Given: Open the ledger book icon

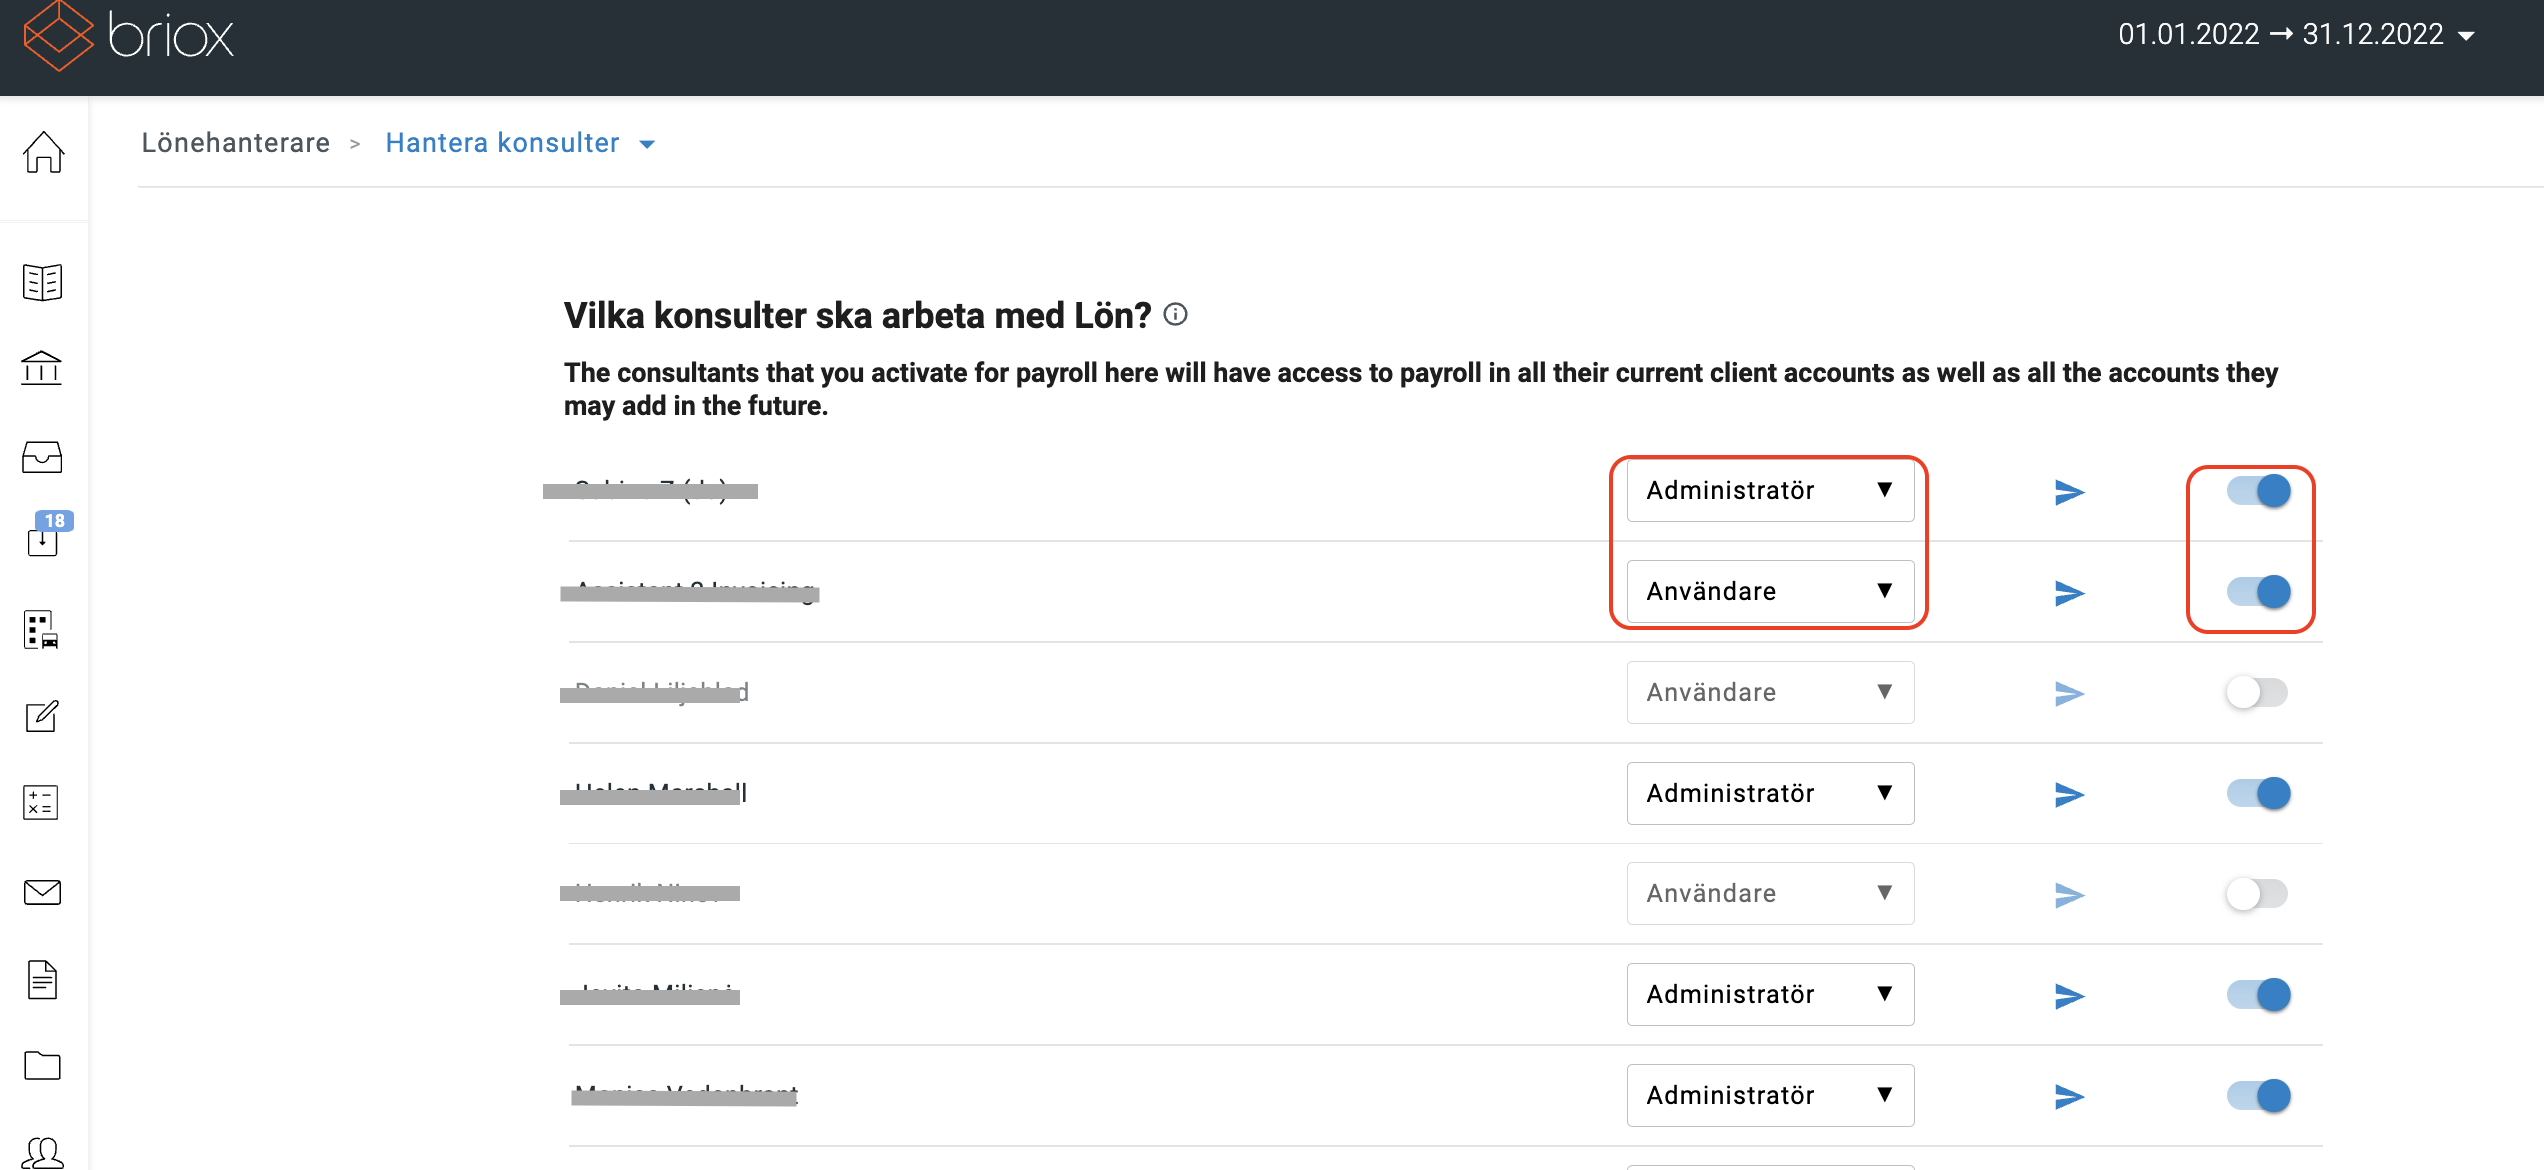Looking at the screenshot, I should coord(42,282).
